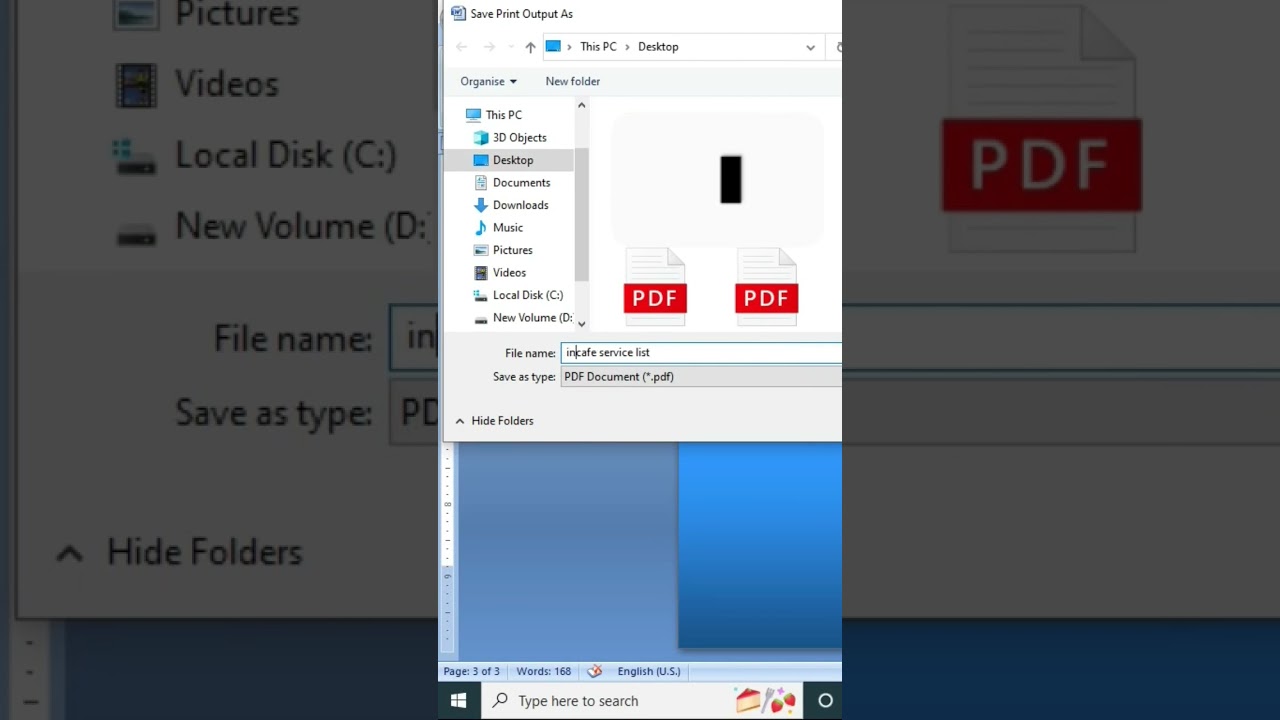Viewport: 1280px width, 720px height.
Task: Click the PC icon in address bar
Action: click(553, 46)
